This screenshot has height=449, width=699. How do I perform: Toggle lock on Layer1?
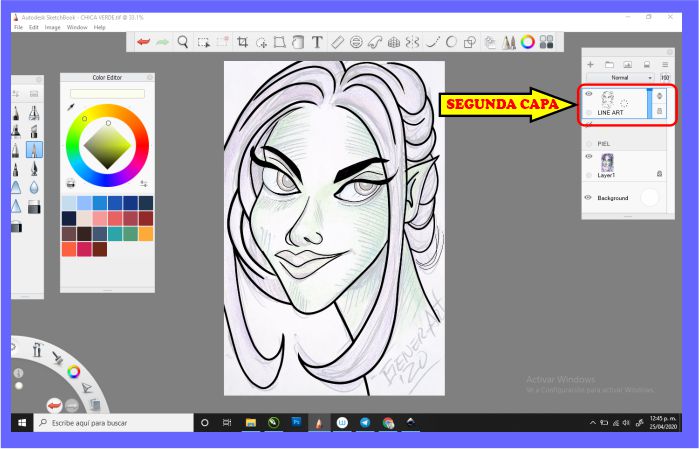click(659, 174)
